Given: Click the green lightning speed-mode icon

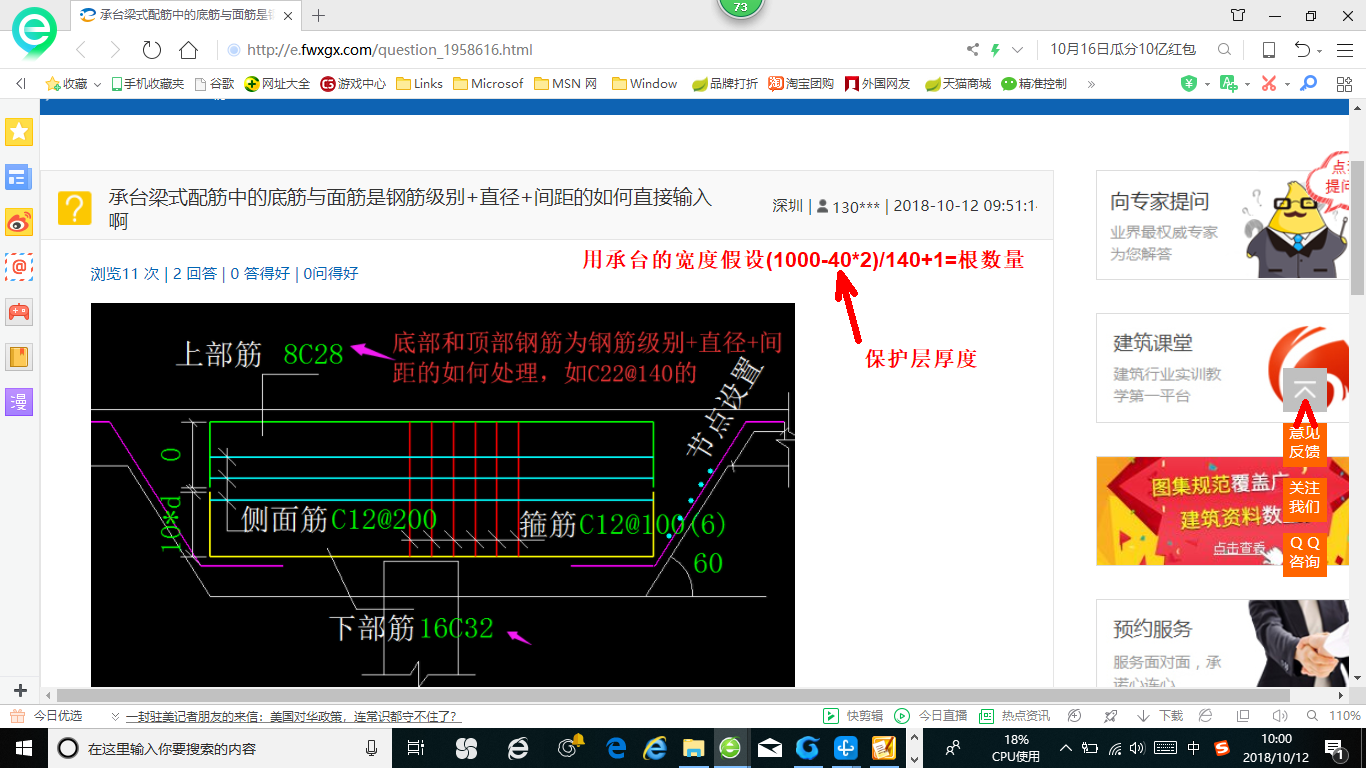Looking at the screenshot, I should pos(996,50).
